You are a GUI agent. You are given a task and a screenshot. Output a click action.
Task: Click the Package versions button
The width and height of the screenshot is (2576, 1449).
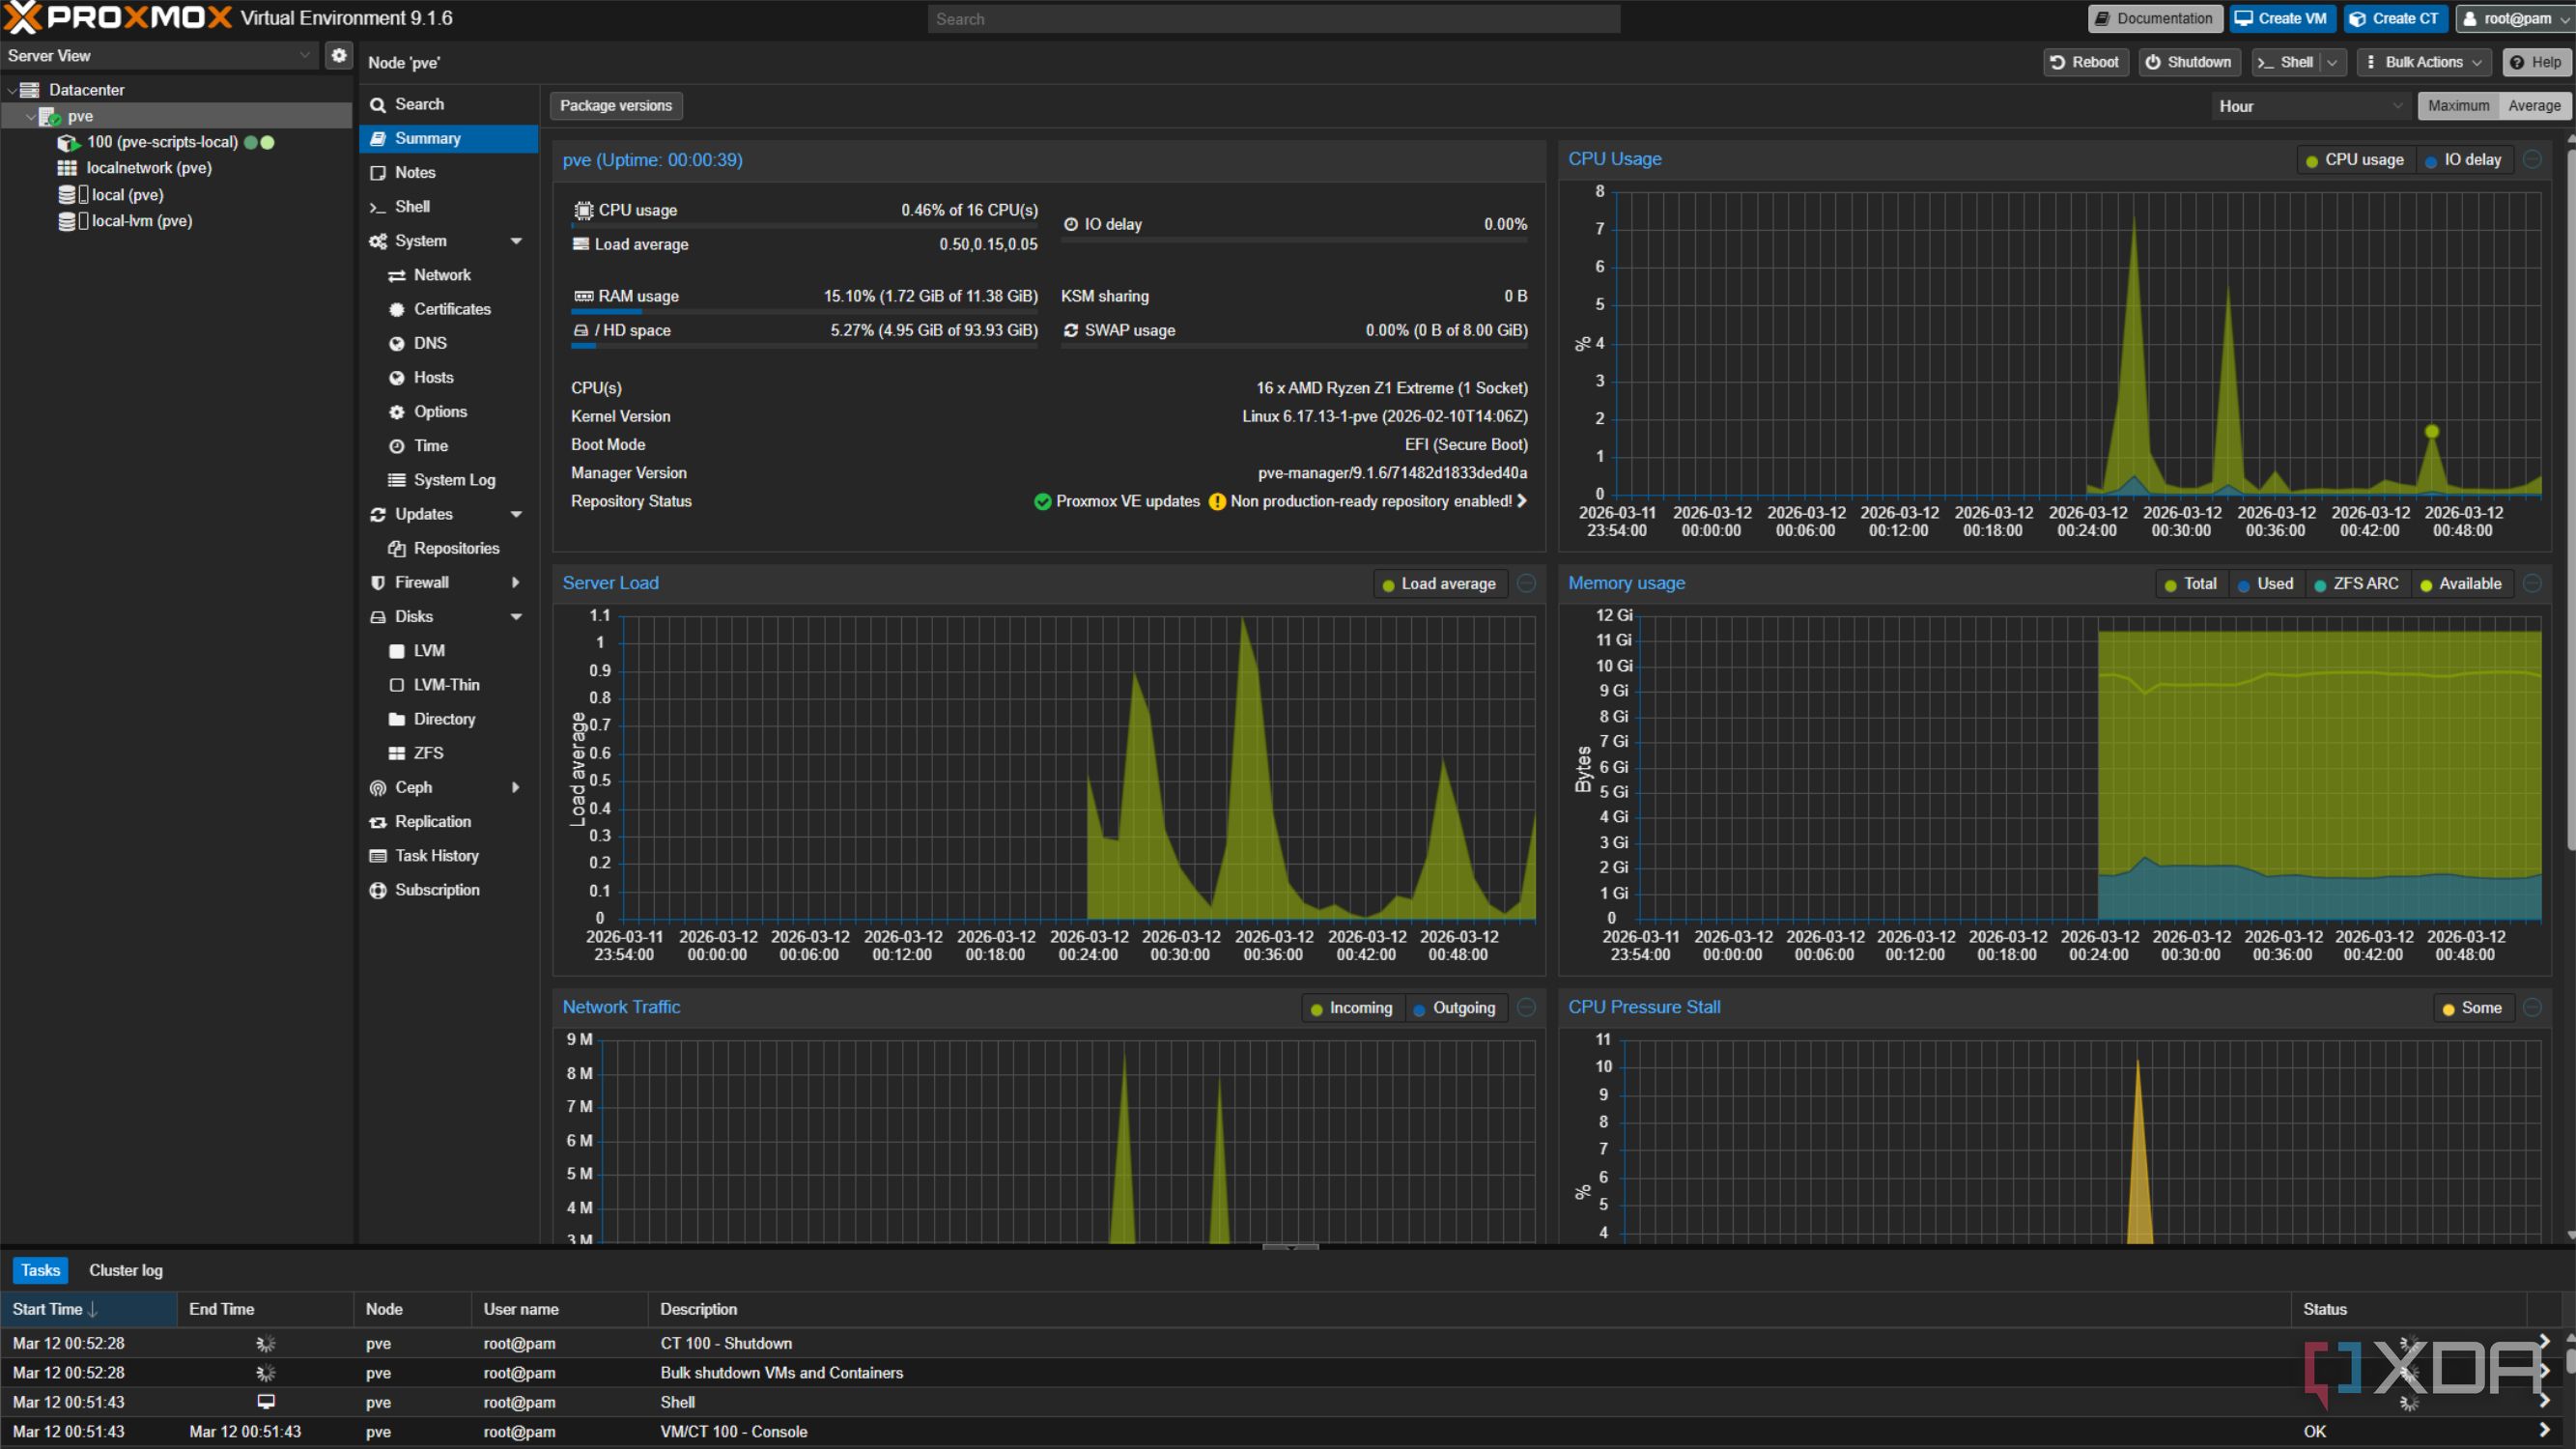pyautogui.click(x=616, y=106)
